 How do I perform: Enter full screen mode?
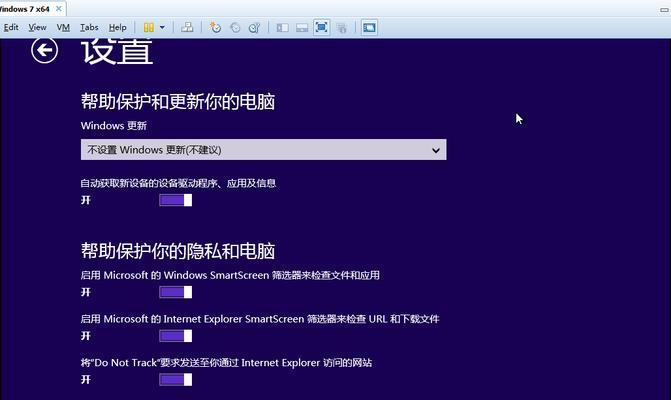tap(321, 28)
